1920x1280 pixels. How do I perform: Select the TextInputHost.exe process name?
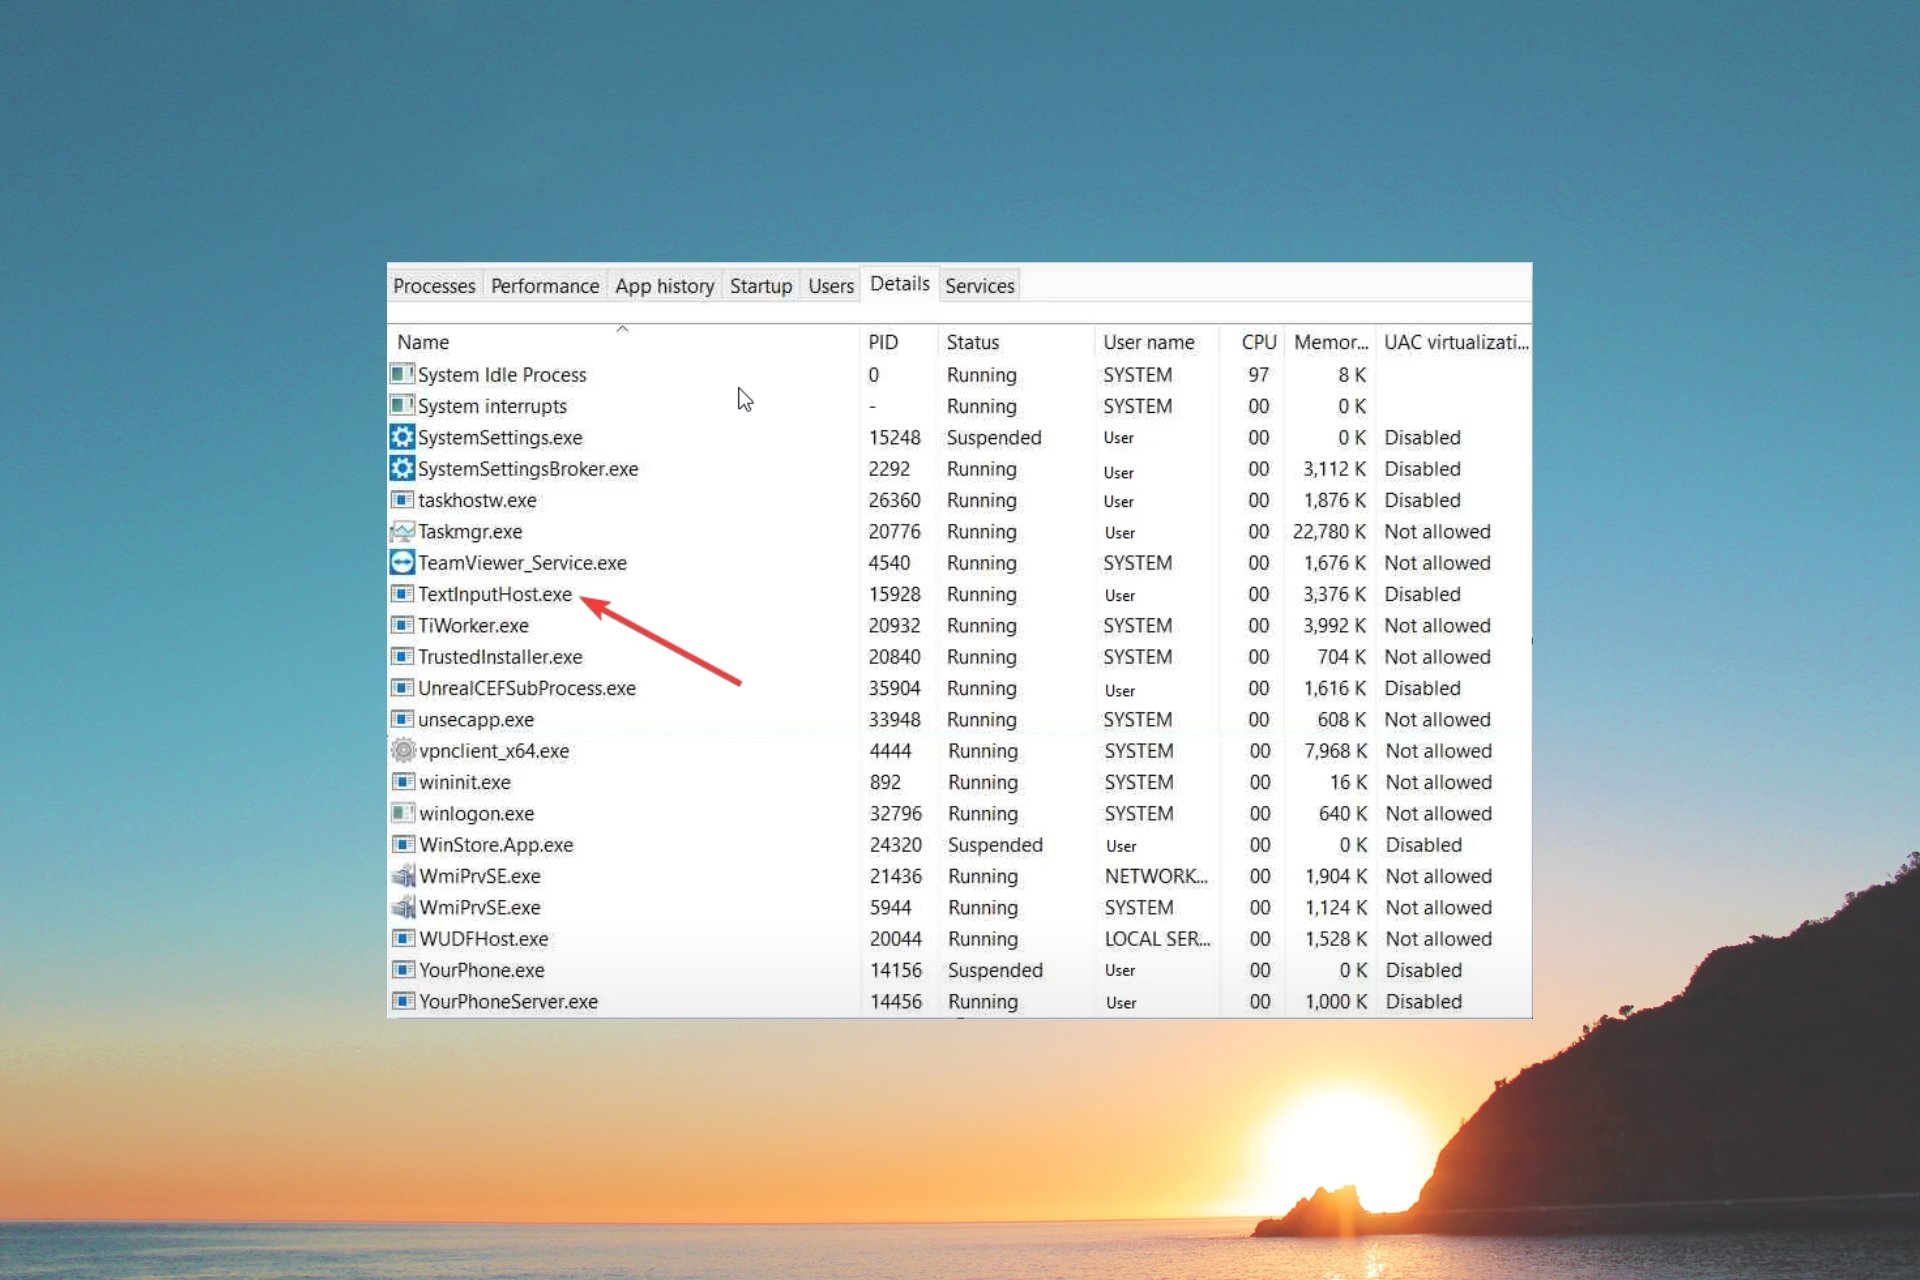pos(495,594)
